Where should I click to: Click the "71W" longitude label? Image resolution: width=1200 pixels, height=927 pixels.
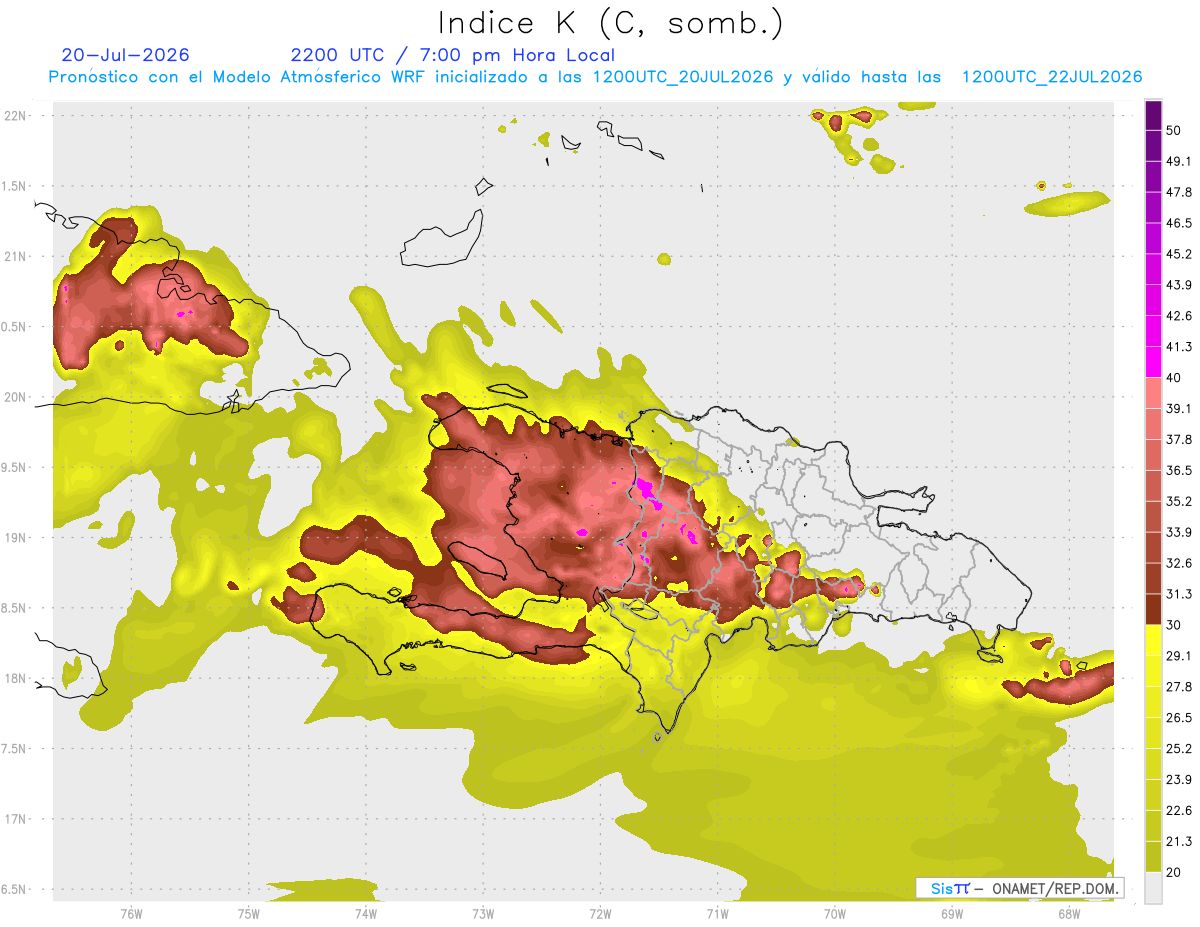717,913
